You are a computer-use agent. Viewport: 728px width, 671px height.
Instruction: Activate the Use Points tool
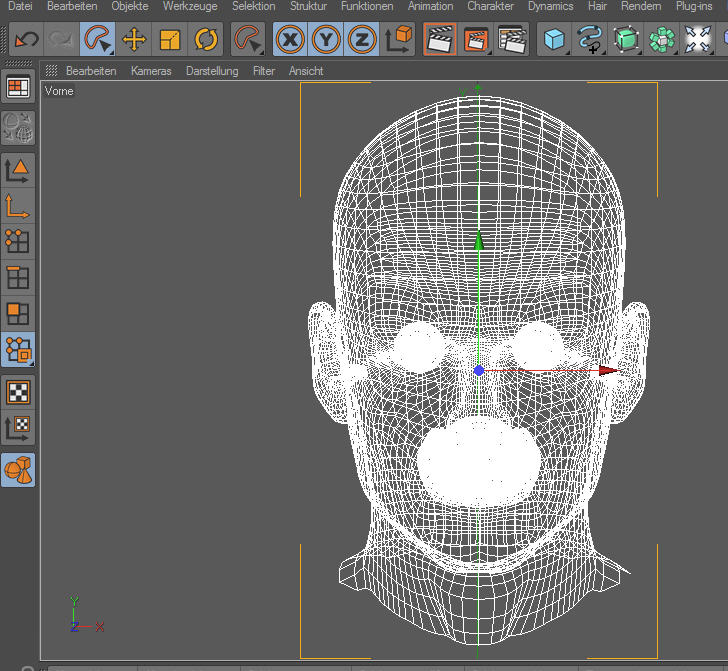18,241
